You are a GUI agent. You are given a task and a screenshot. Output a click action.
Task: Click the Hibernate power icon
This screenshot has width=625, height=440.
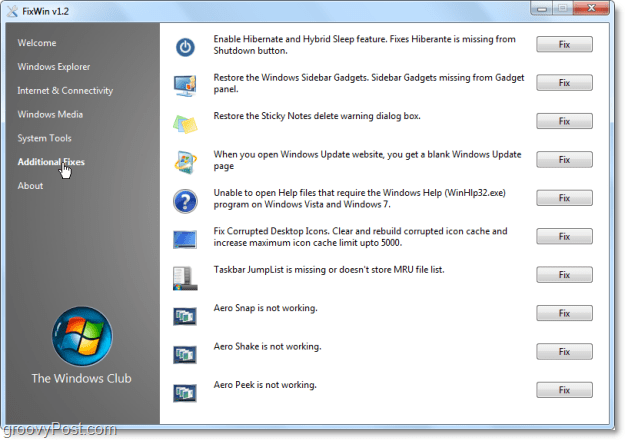pyautogui.click(x=185, y=47)
